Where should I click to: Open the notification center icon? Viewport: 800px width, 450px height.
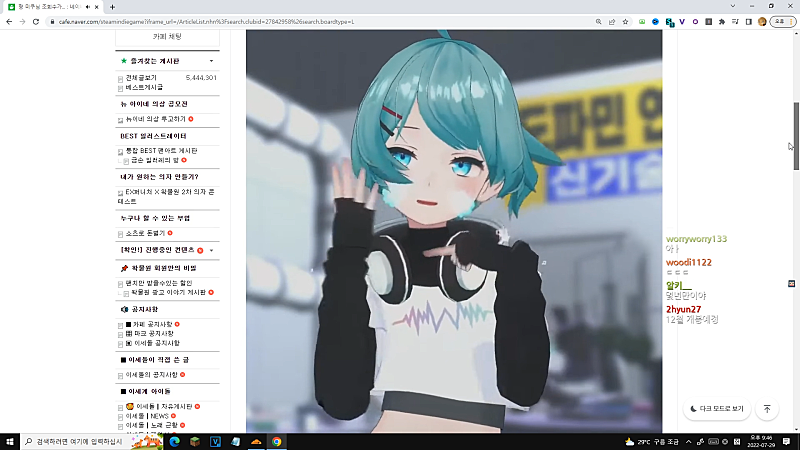coord(786,442)
